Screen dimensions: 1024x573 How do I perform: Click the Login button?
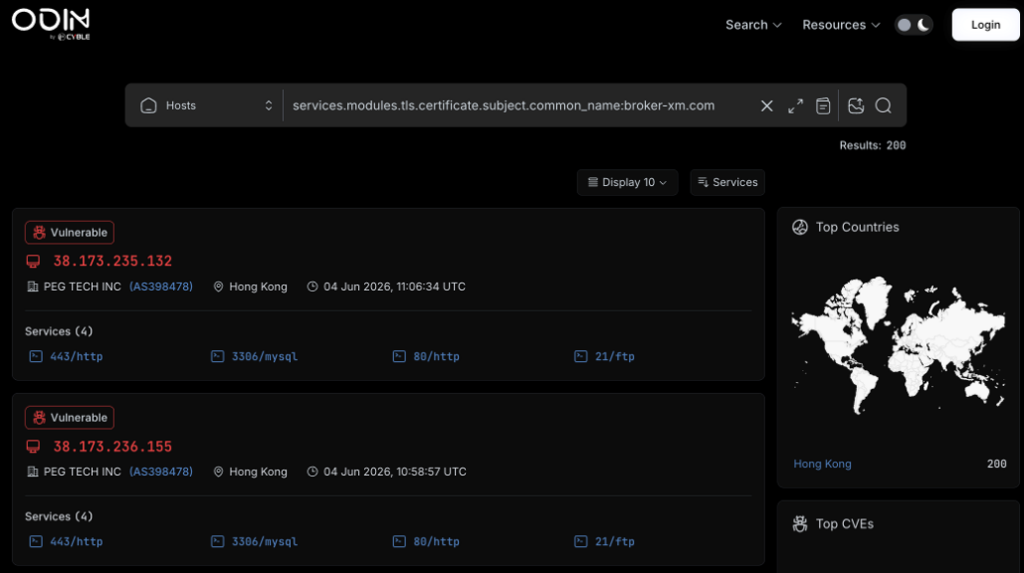click(985, 25)
